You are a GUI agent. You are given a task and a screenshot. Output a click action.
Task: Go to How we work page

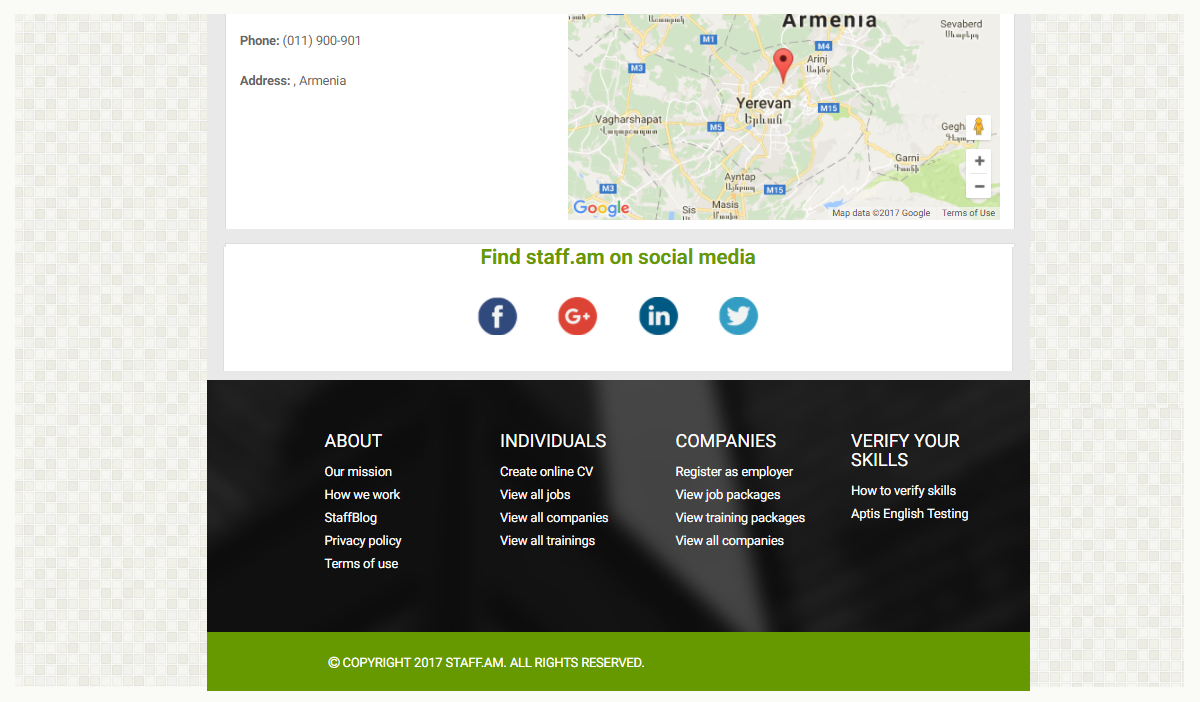(362, 495)
